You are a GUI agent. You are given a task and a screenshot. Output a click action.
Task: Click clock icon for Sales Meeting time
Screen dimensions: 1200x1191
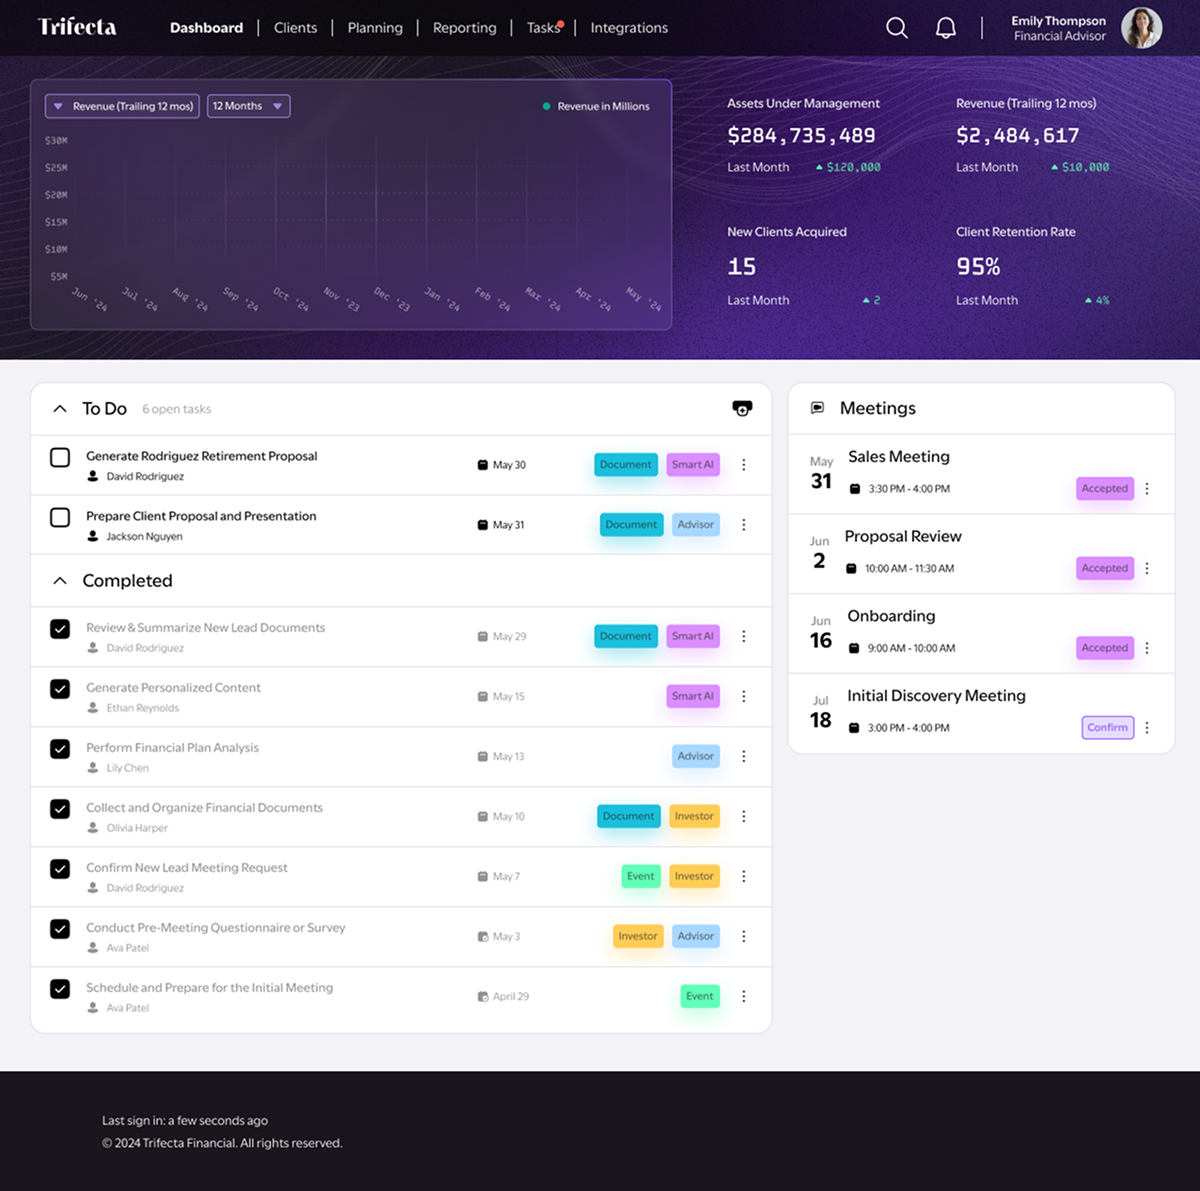click(855, 489)
